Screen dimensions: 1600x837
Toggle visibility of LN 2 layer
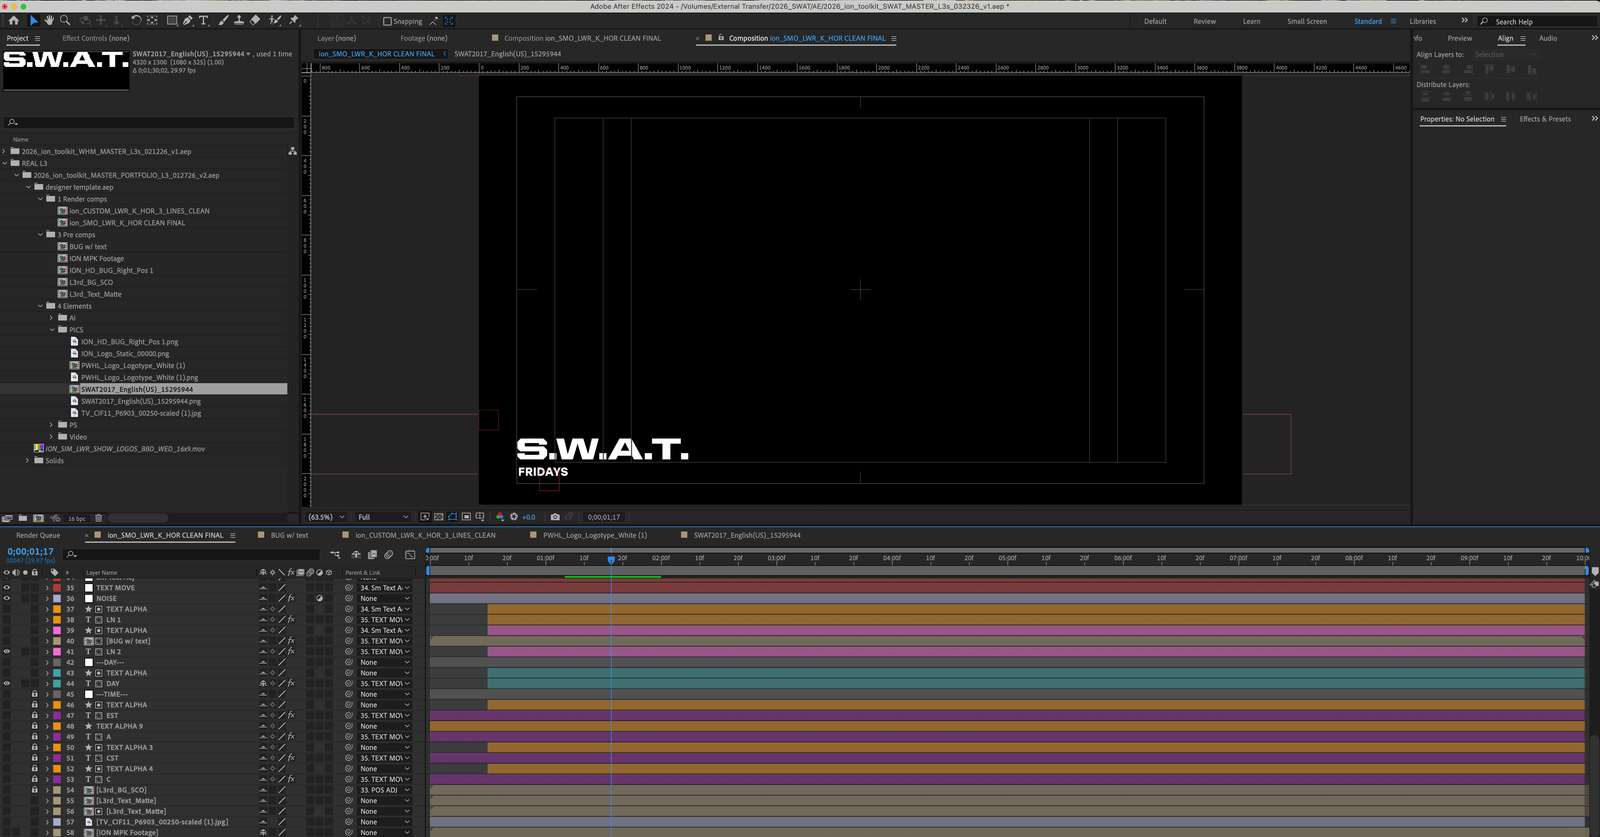6,652
